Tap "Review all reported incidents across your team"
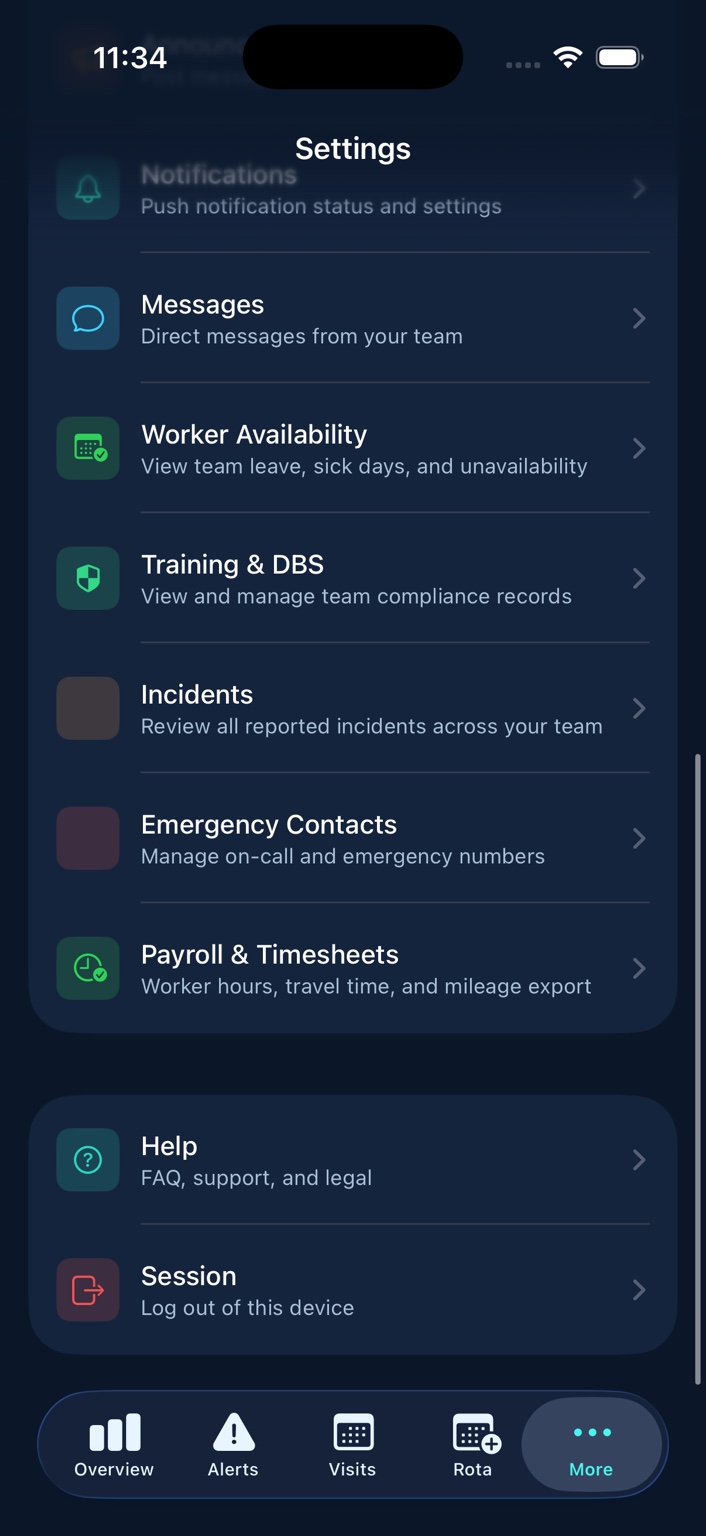 (372, 726)
